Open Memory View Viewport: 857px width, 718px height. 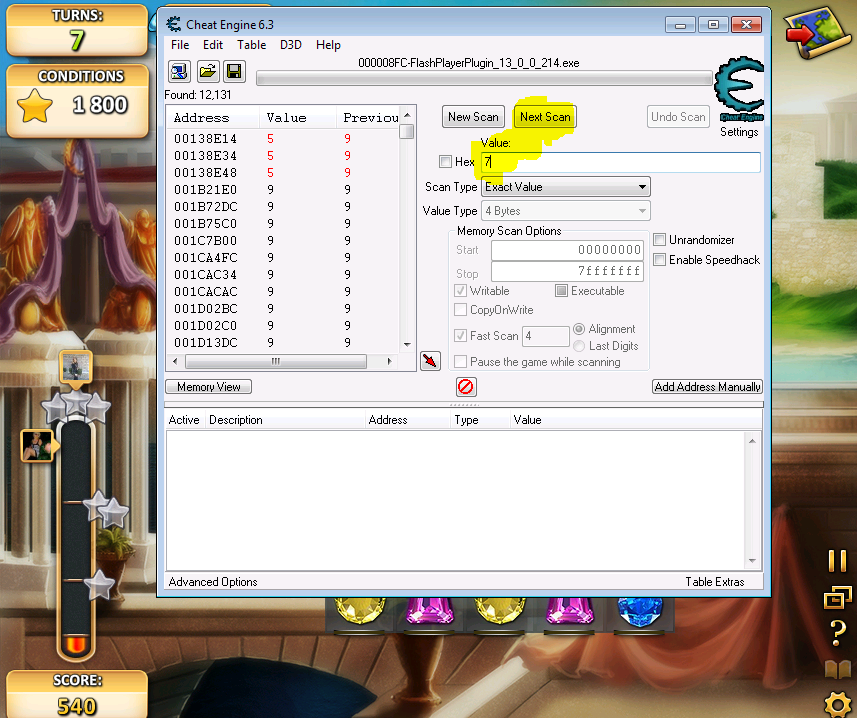pos(208,387)
